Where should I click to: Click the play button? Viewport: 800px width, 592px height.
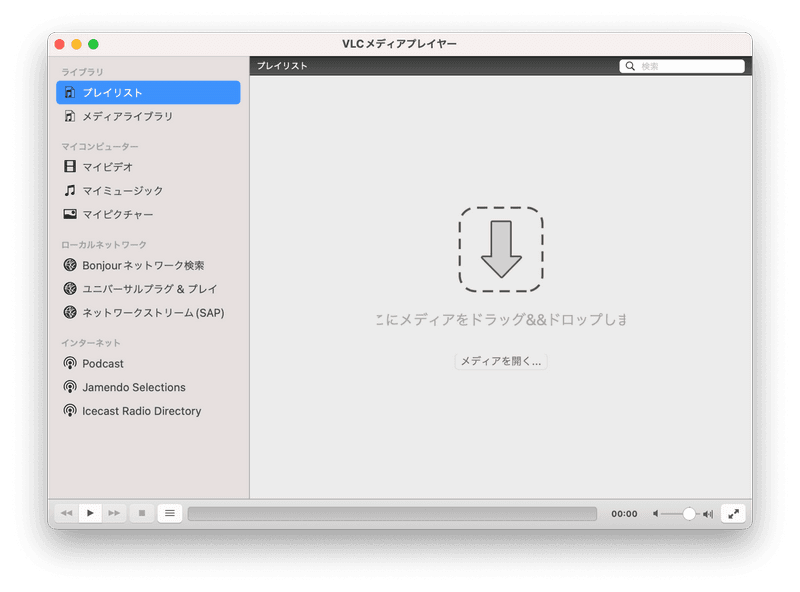[x=90, y=513]
